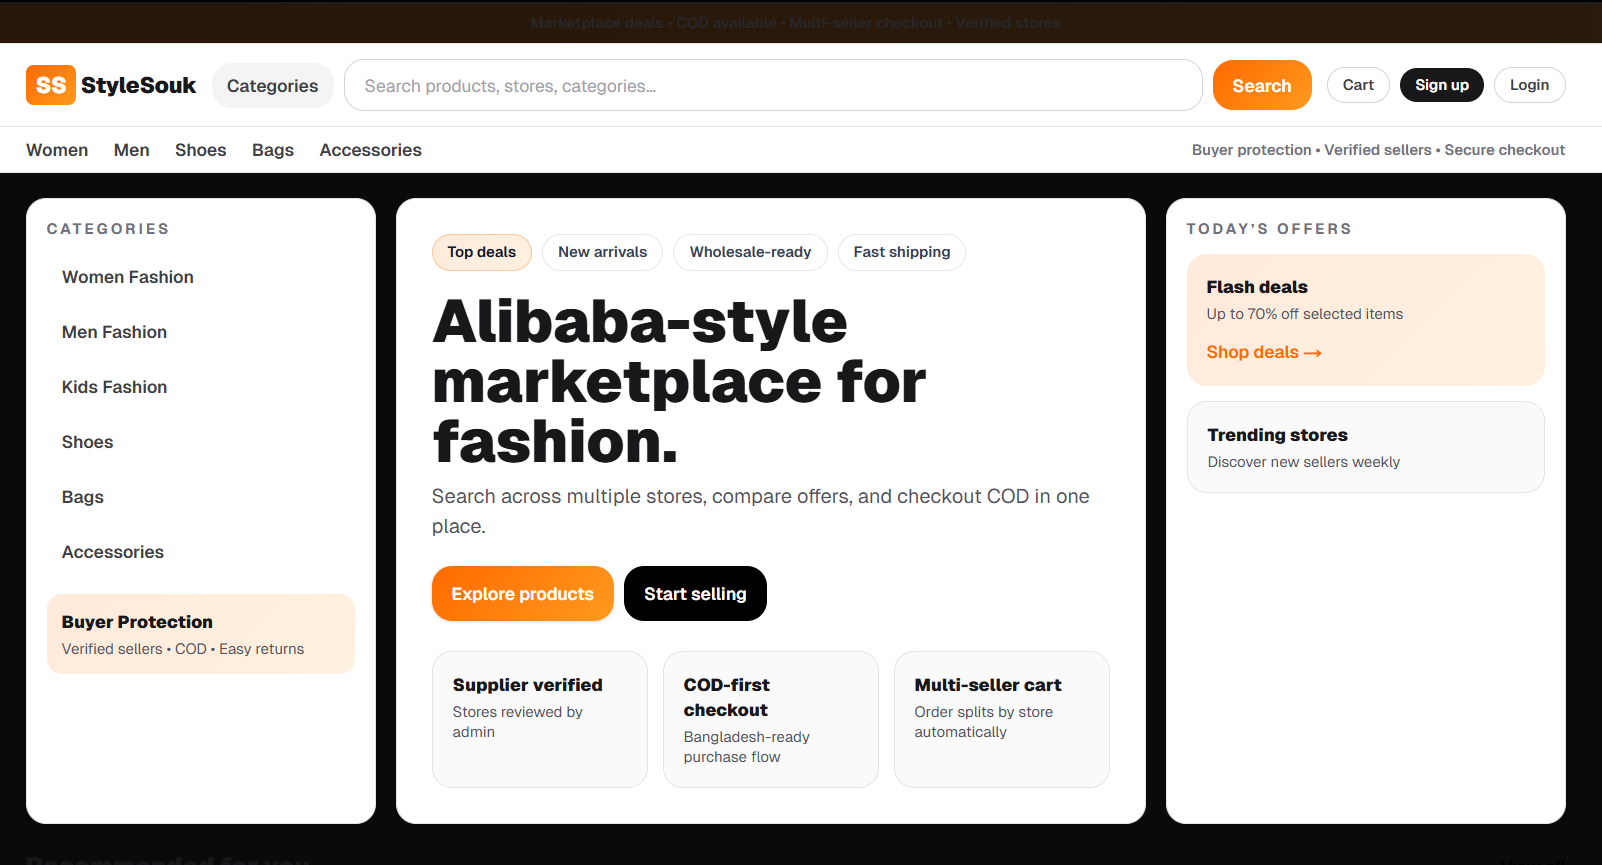1602x865 pixels.
Task: Click the Start selling button
Action: coord(696,594)
